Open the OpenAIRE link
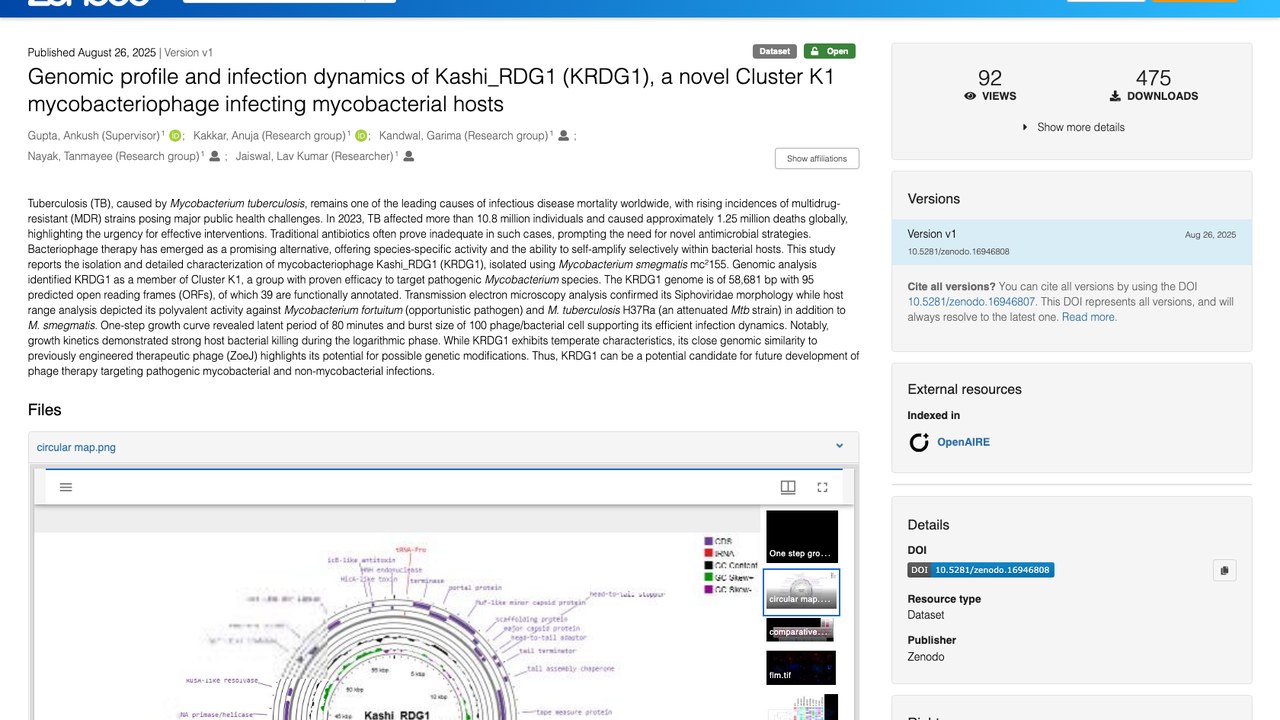Image resolution: width=1280 pixels, height=720 pixels. tap(963, 442)
